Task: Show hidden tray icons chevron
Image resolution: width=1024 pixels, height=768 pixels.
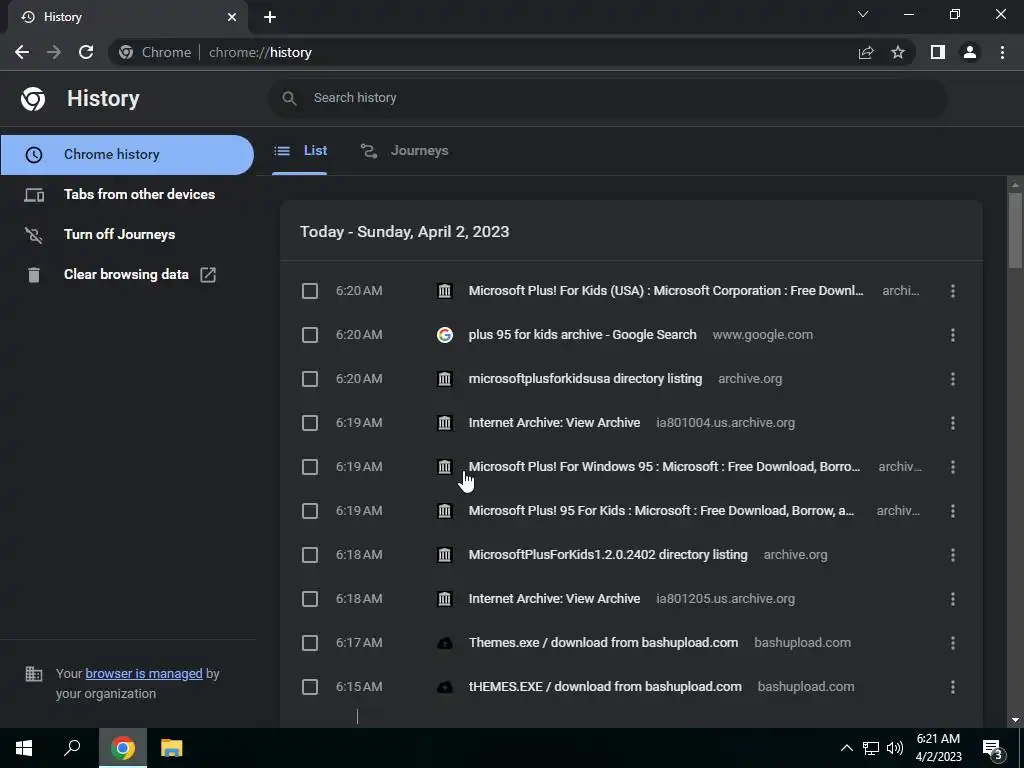Action: click(846, 748)
